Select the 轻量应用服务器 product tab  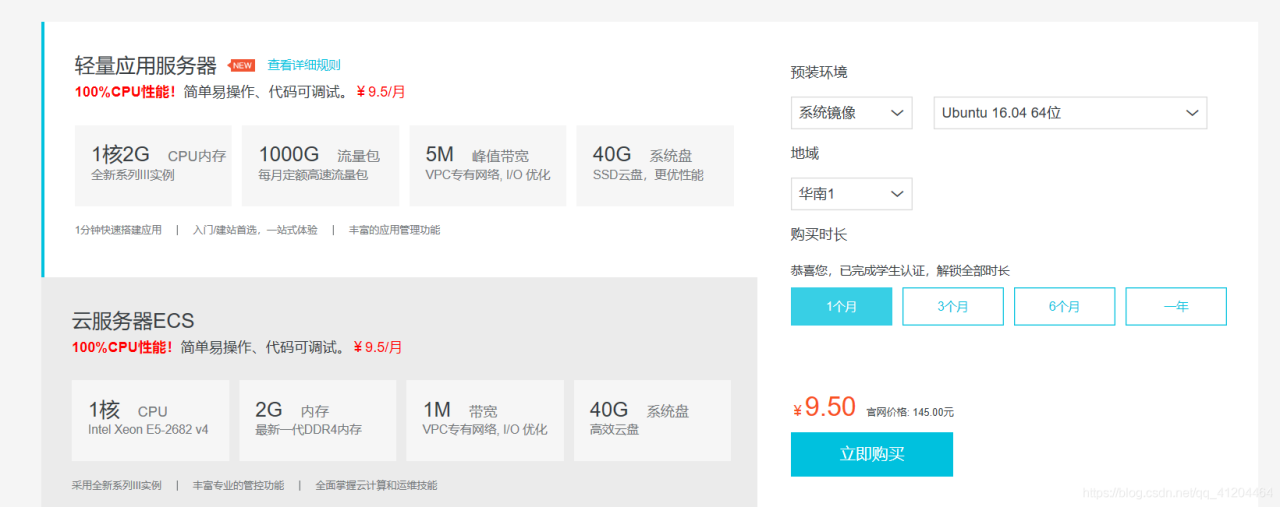pos(146,66)
